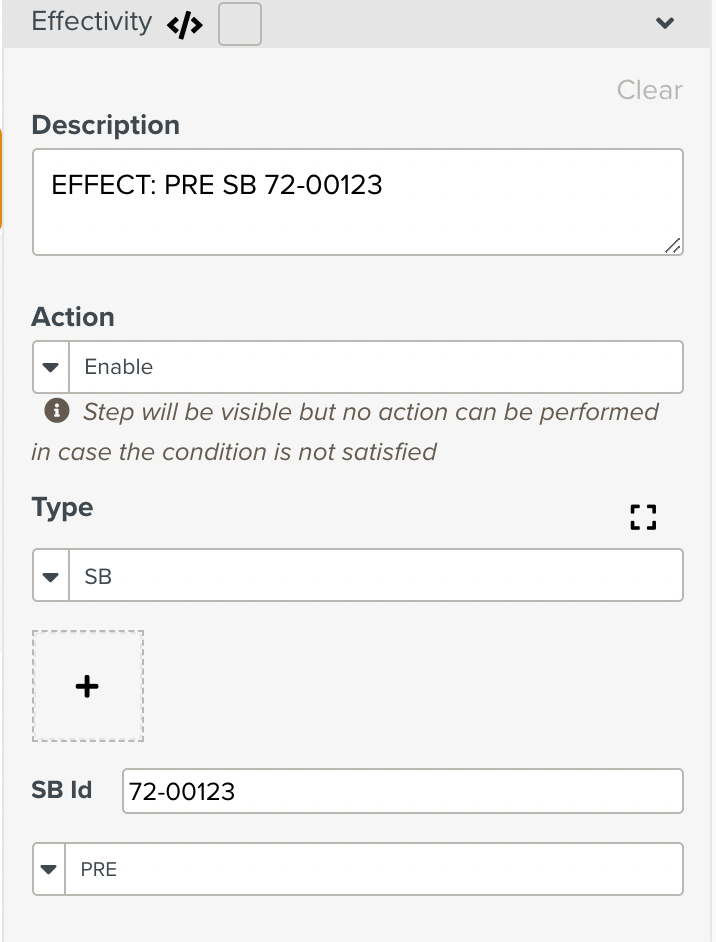716x942 pixels.
Task: Click the plus icon in dashed box
Action: click(87, 686)
